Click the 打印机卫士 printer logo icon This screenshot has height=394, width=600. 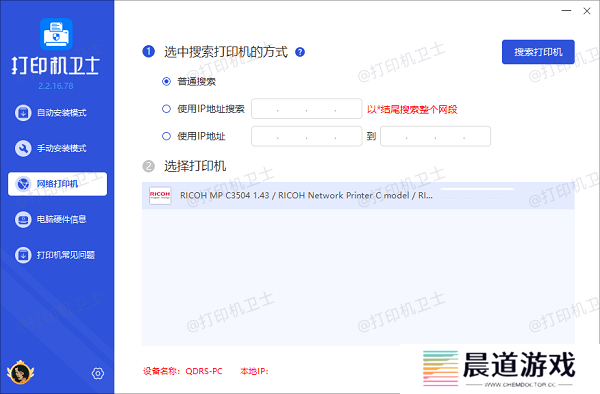click(x=56, y=34)
